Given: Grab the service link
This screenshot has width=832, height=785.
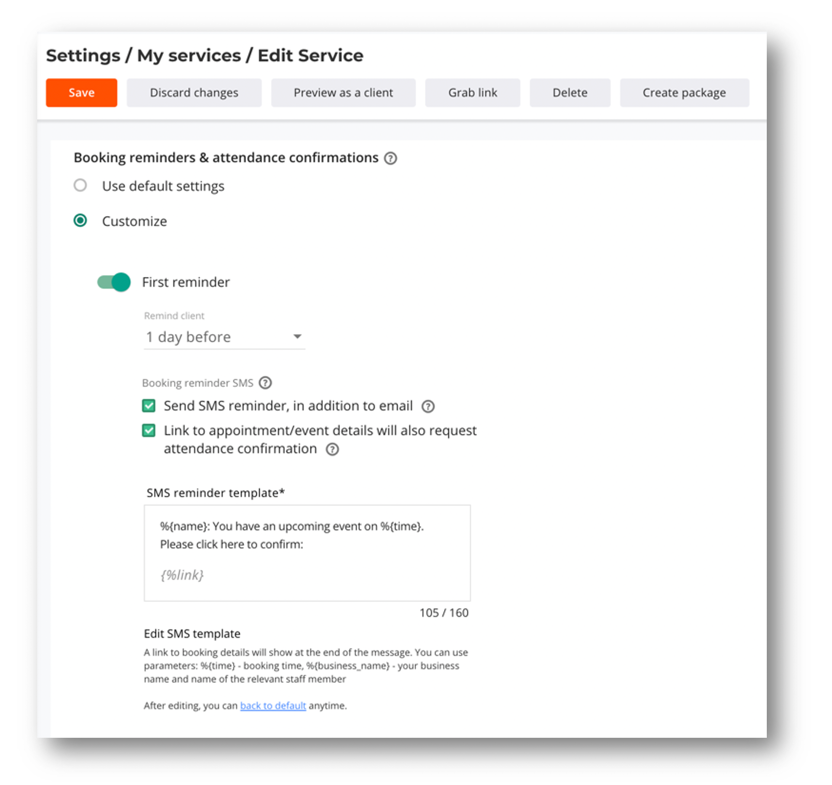Looking at the screenshot, I should point(472,92).
